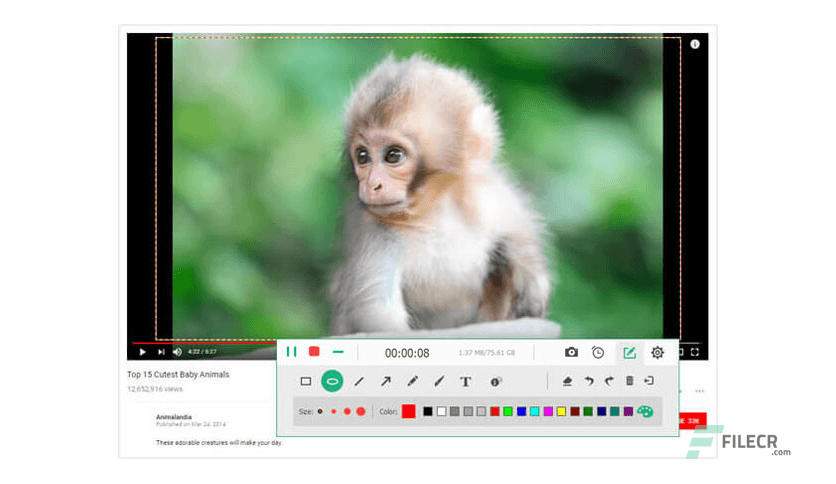Pick the blue color swatch
This screenshot has width=836, height=484.
point(521,412)
